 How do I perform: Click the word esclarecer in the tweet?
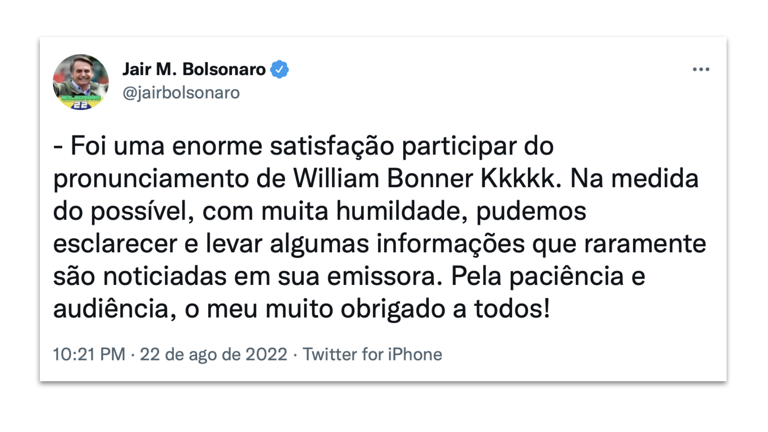[x=115, y=244]
